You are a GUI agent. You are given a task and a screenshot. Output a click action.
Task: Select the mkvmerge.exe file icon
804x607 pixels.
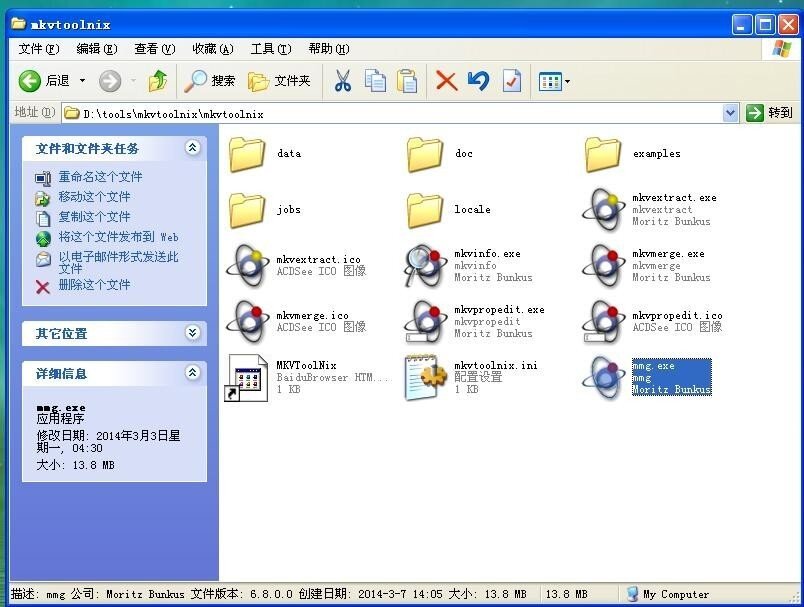click(x=602, y=266)
